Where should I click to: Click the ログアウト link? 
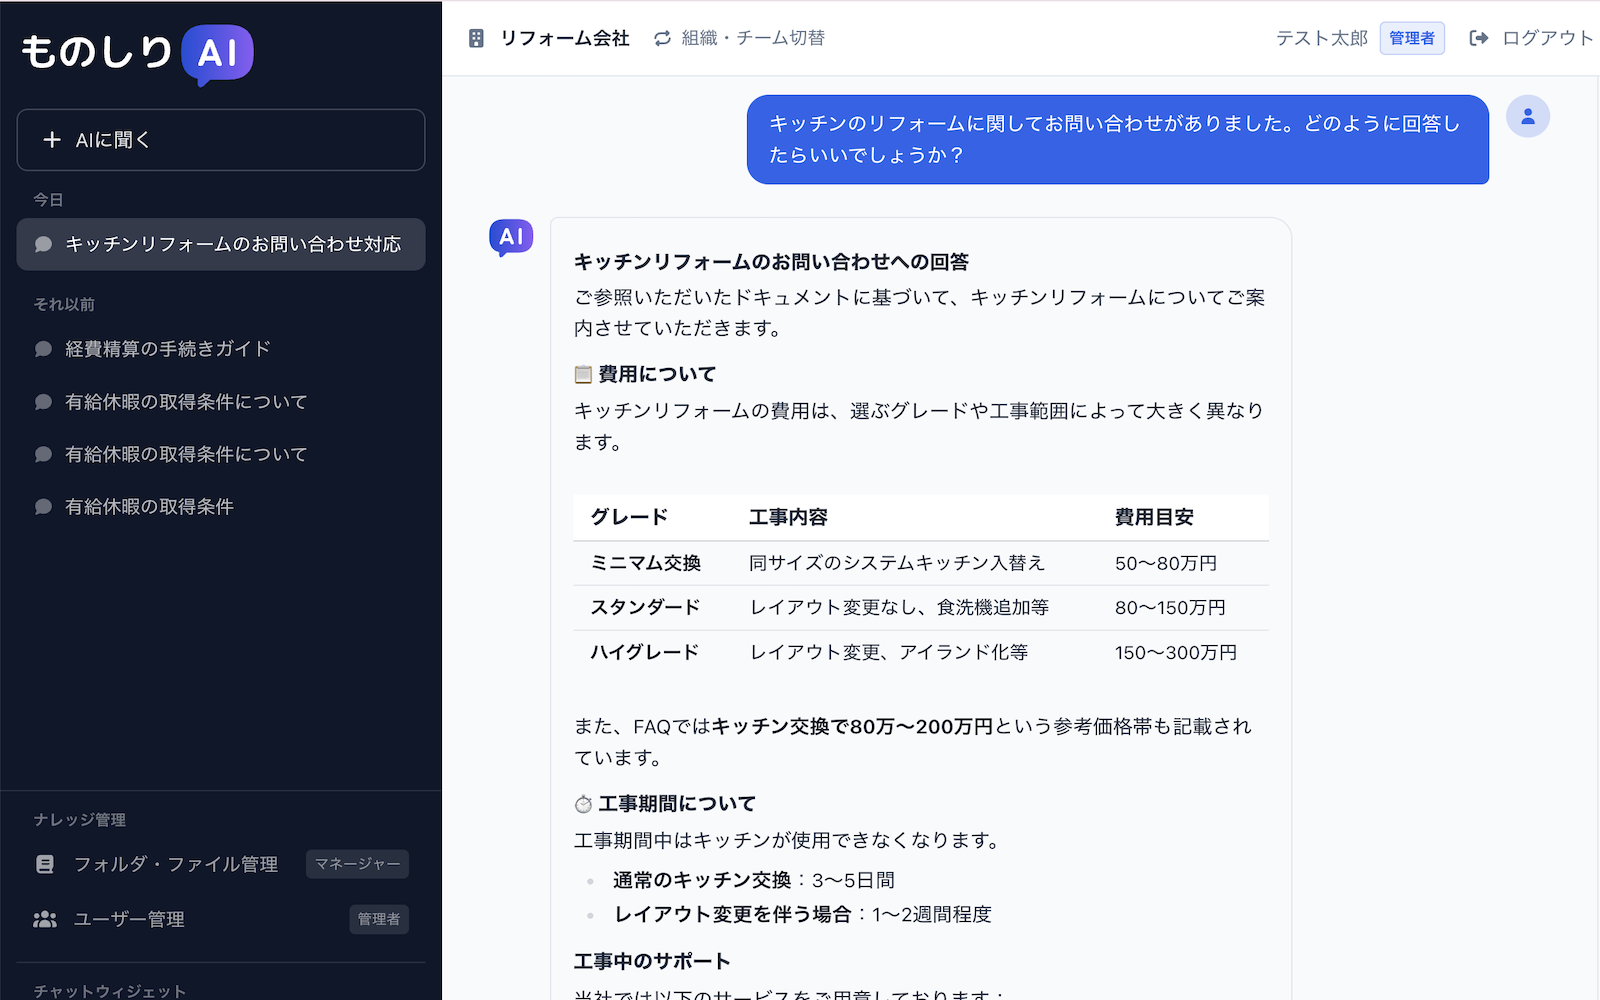pos(1546,37)
